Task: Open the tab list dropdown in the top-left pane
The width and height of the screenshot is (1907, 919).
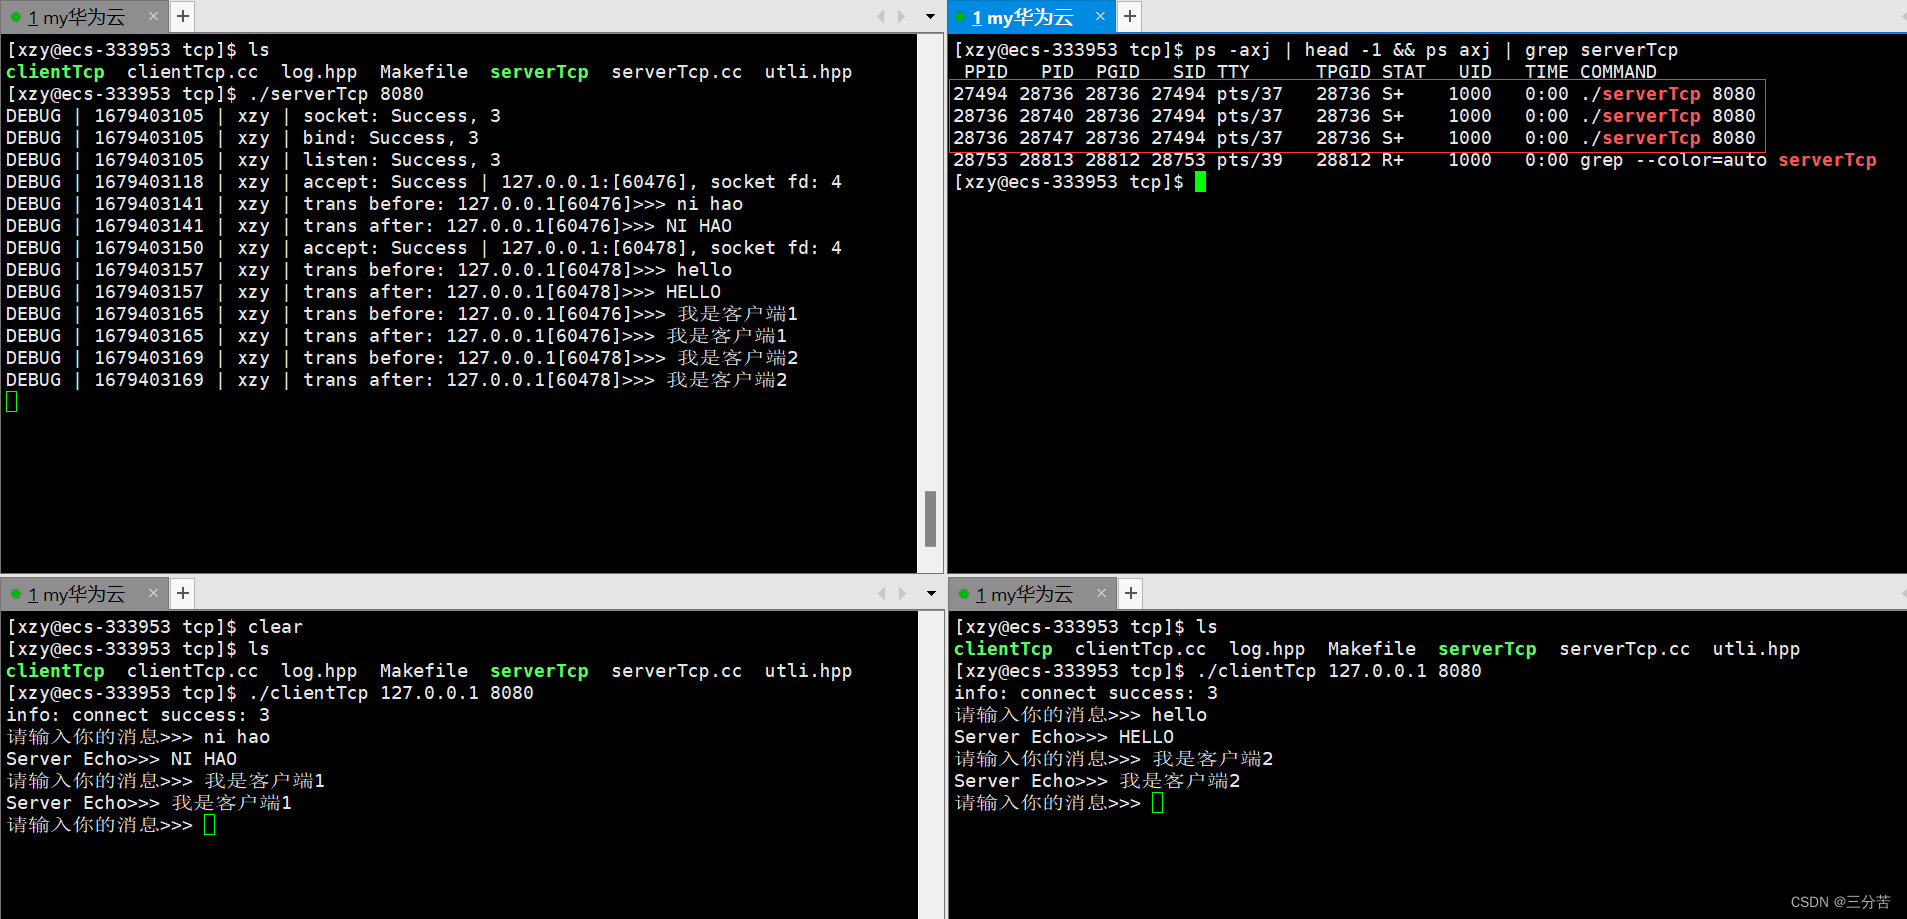Action: click(931, 17)
